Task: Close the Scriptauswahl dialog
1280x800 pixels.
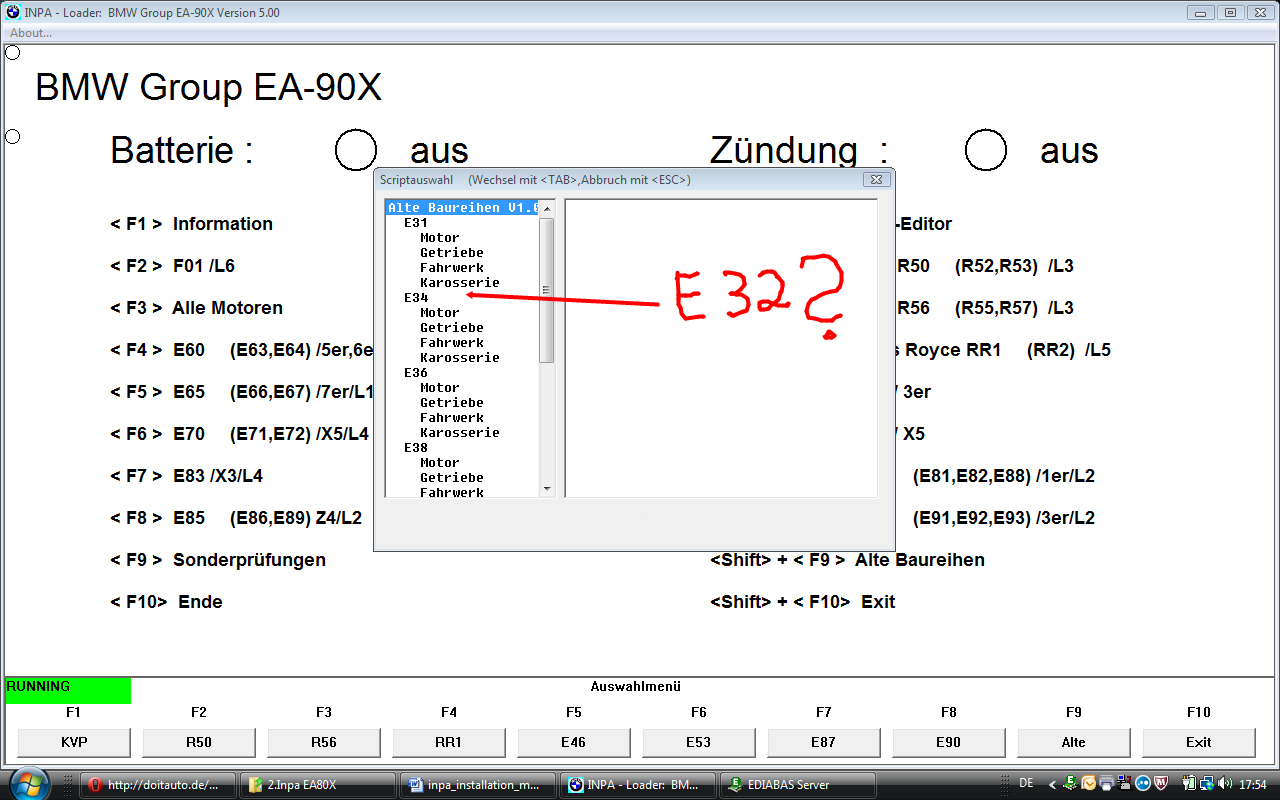Action: pos(876,180)
